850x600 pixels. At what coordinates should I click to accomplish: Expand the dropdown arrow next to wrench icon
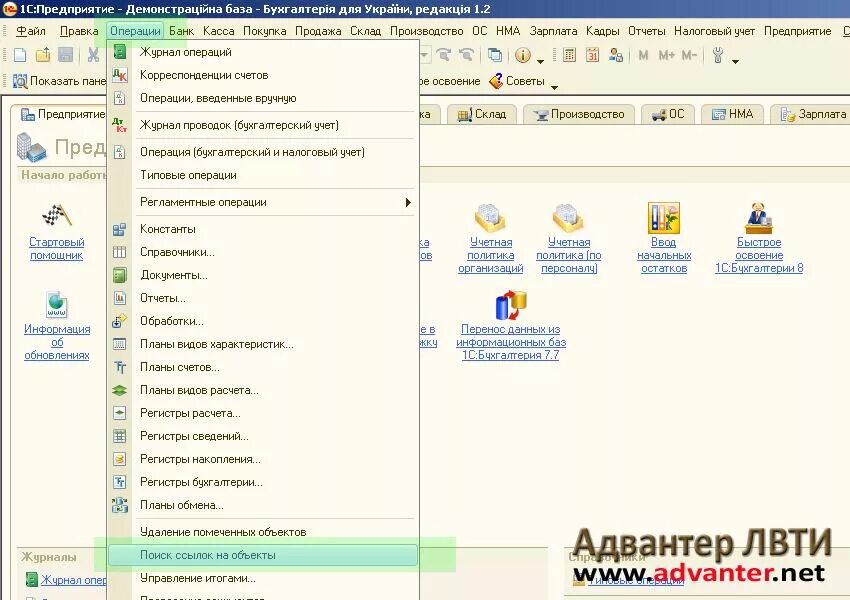pyautogui.click(x=735, y=61)
